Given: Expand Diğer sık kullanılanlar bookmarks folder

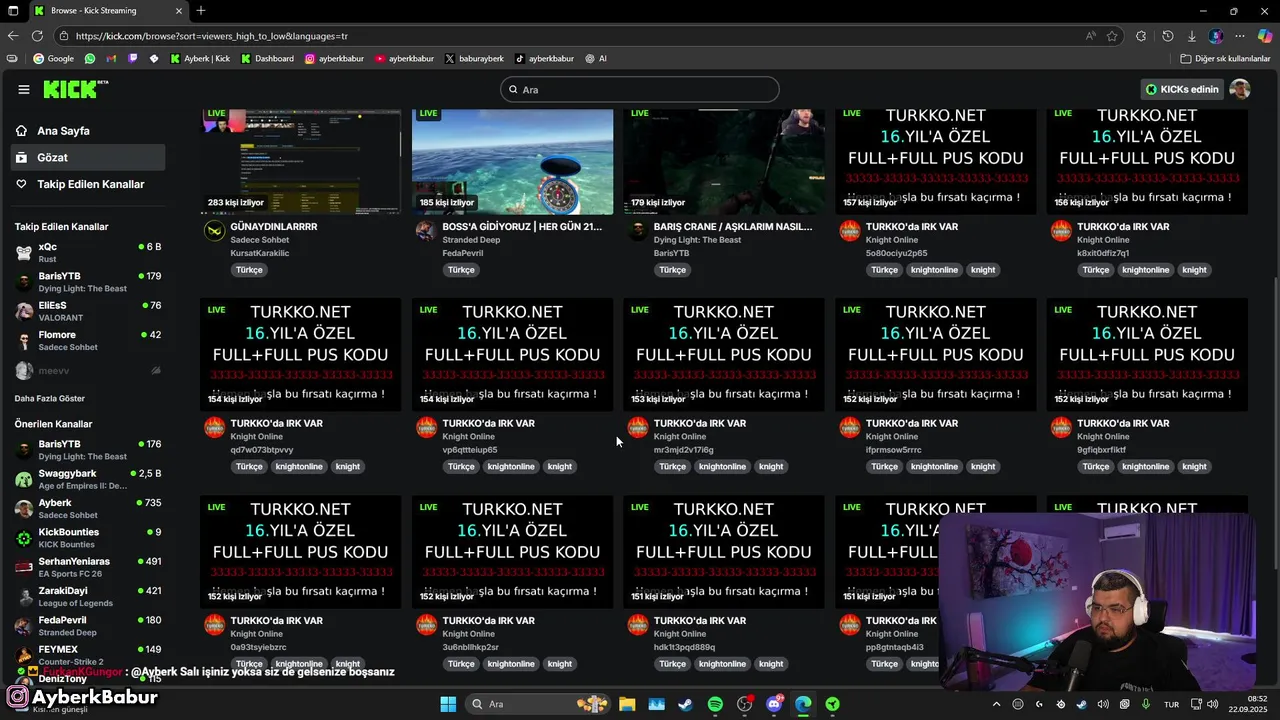Looking at the screenshot, I should point(1225,59).
